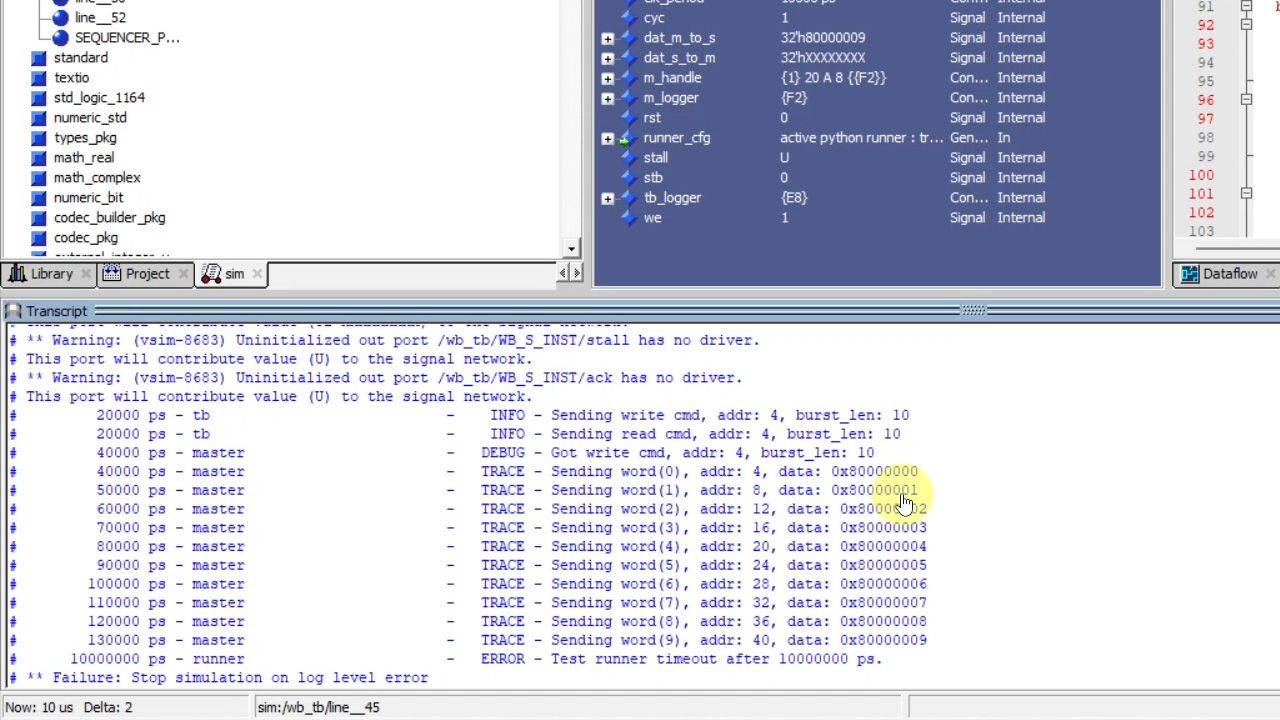Click the types_pkg package icon
The image size is (1280, 720).
coord(39,138)
